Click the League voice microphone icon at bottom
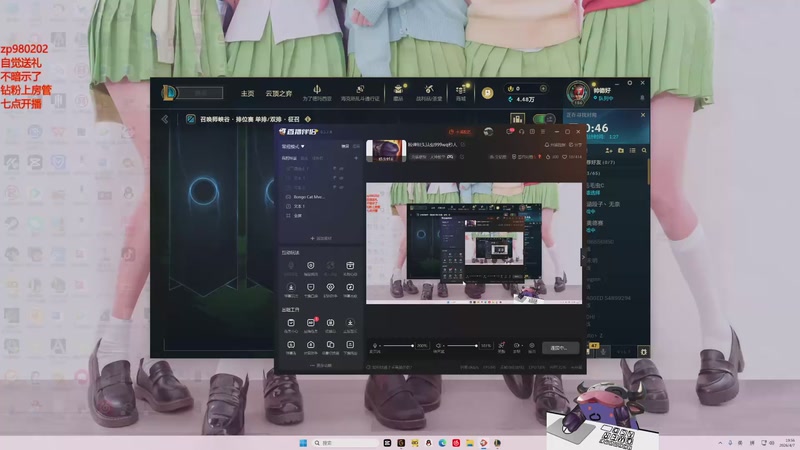This screenshot has height=450, width=800. click(x=604, y=352)
